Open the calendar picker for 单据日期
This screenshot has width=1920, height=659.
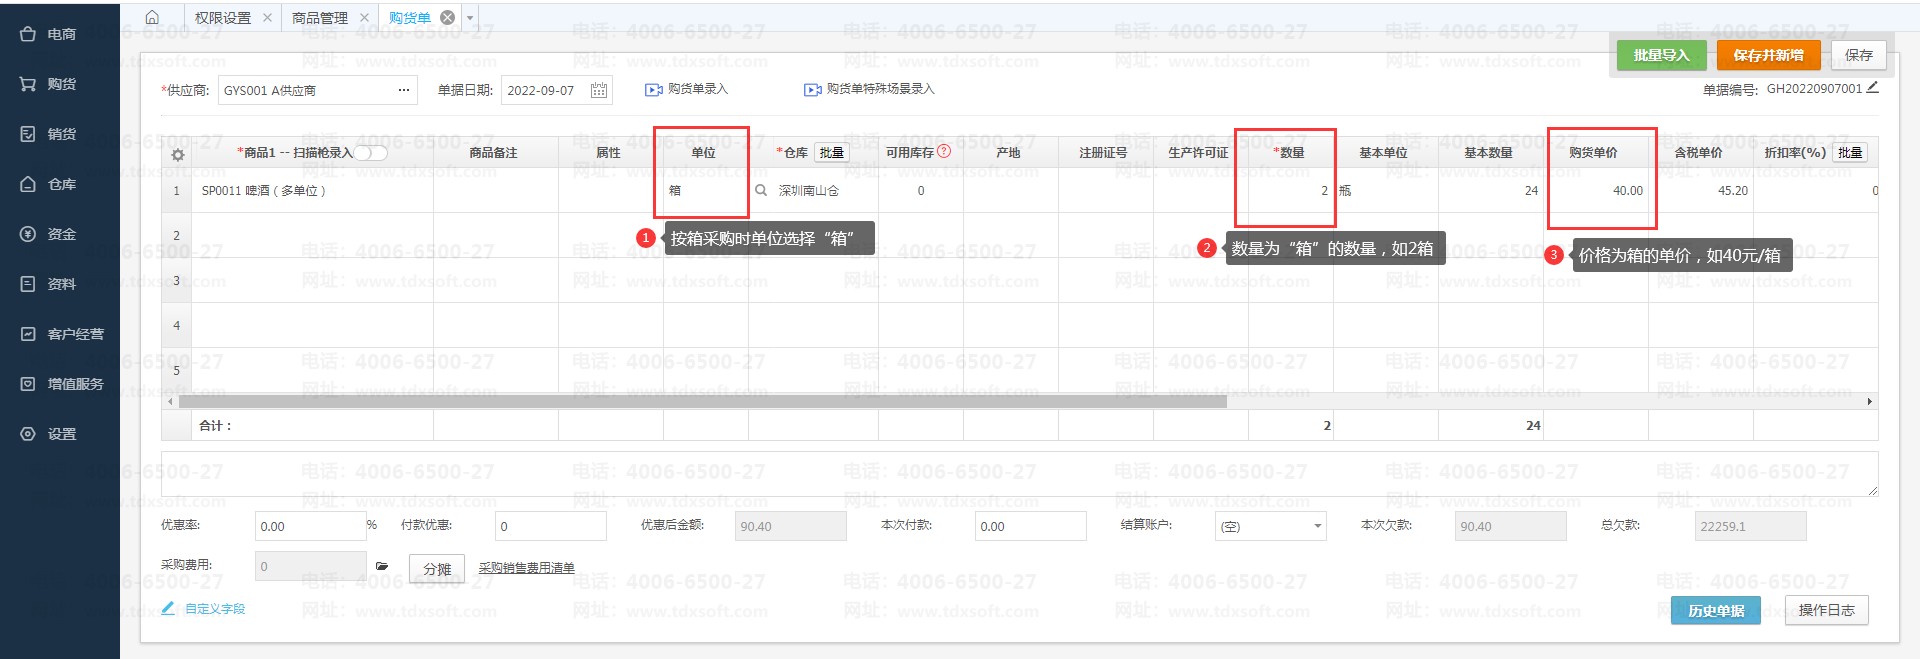click(x=598, y=90)
